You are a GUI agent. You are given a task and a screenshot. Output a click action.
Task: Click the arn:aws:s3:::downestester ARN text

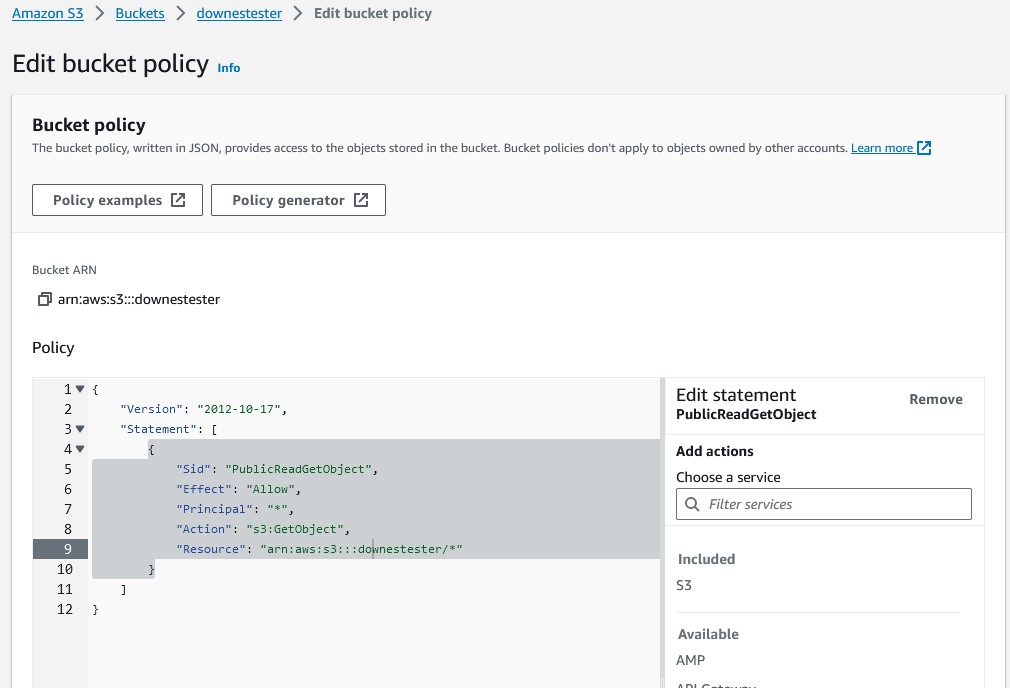tap(138, 299)
